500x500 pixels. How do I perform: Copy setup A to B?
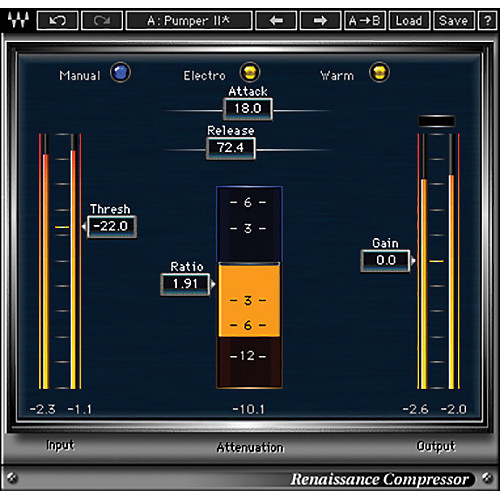(x=365, y=21)
